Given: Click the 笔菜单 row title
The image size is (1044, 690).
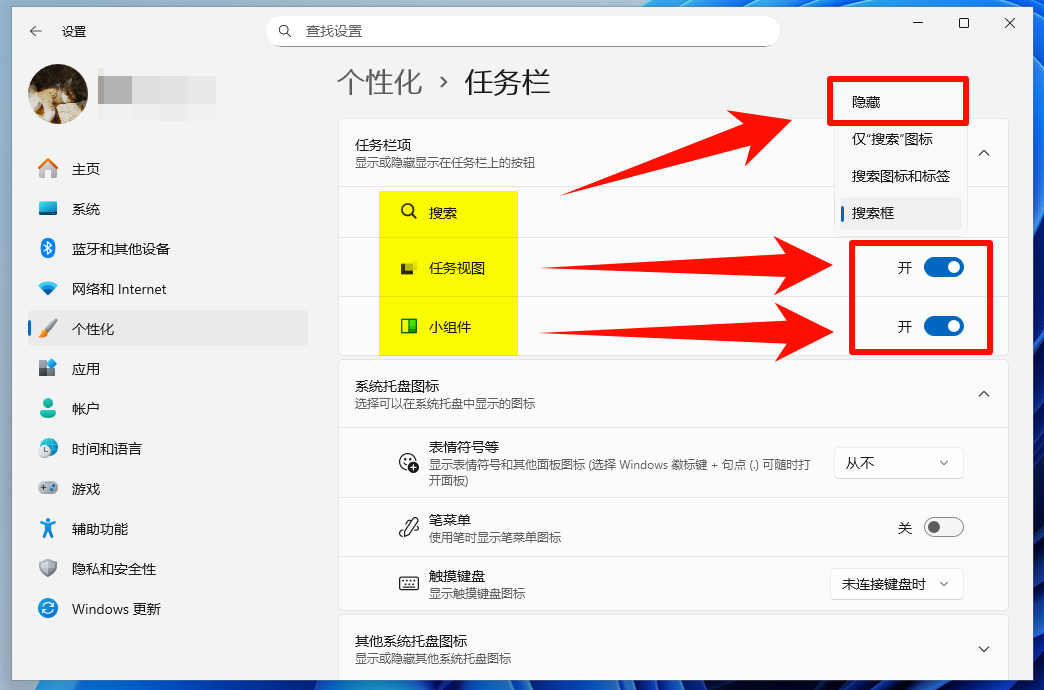Looking at the screenshot, I should click(450, 519).
